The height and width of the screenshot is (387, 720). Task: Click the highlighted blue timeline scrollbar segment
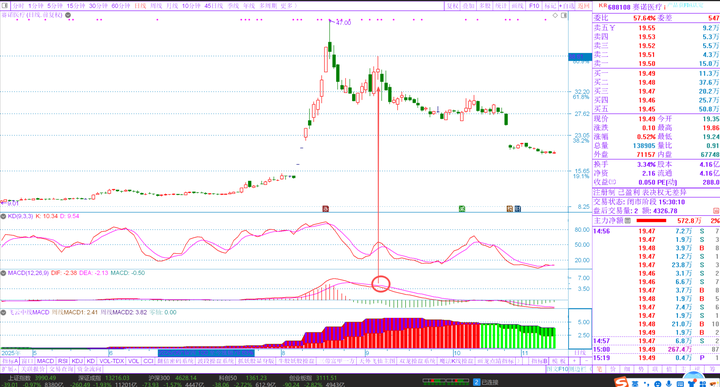point(206,353)
